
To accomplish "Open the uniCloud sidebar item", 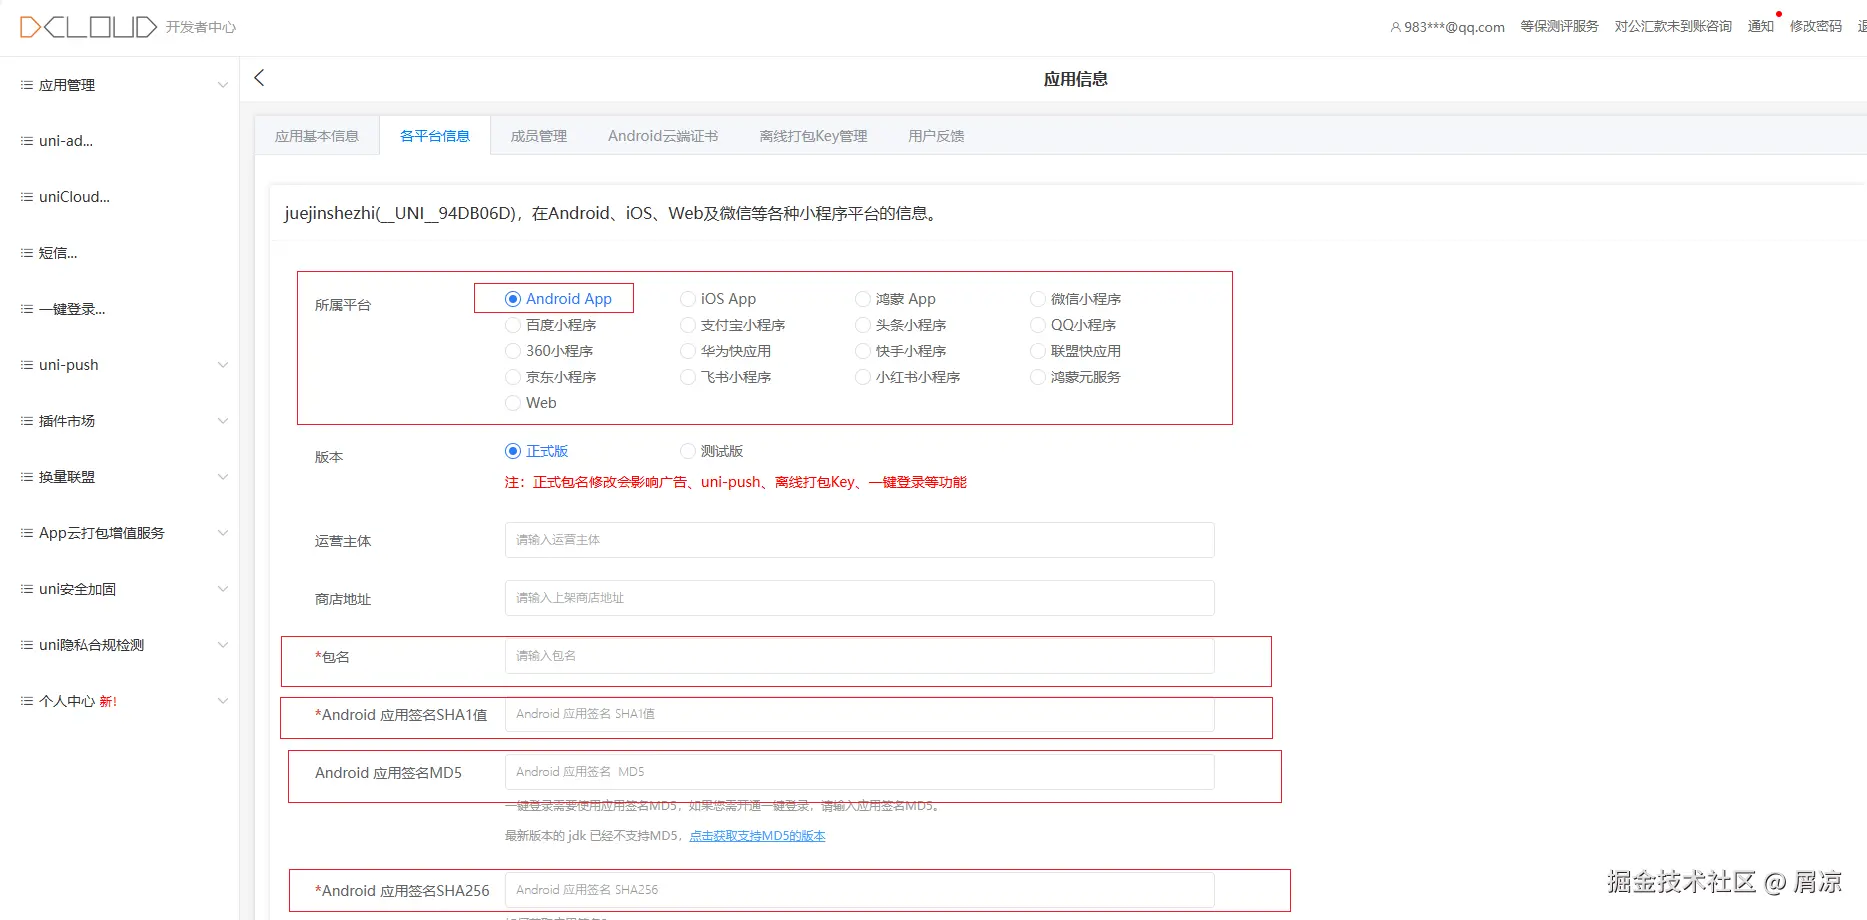I will coord(120,197).
